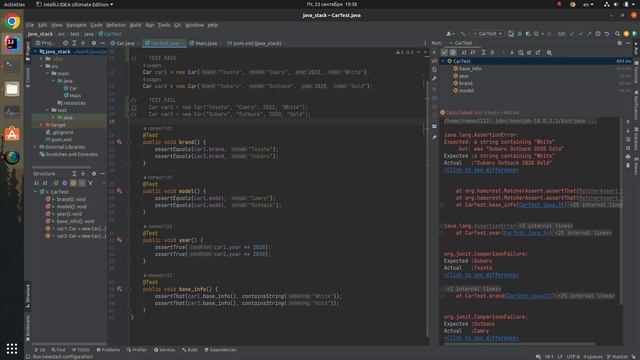Toggle auto-test in Run panel side strip
Screen dimensions: 640x360
pos(434,69)
